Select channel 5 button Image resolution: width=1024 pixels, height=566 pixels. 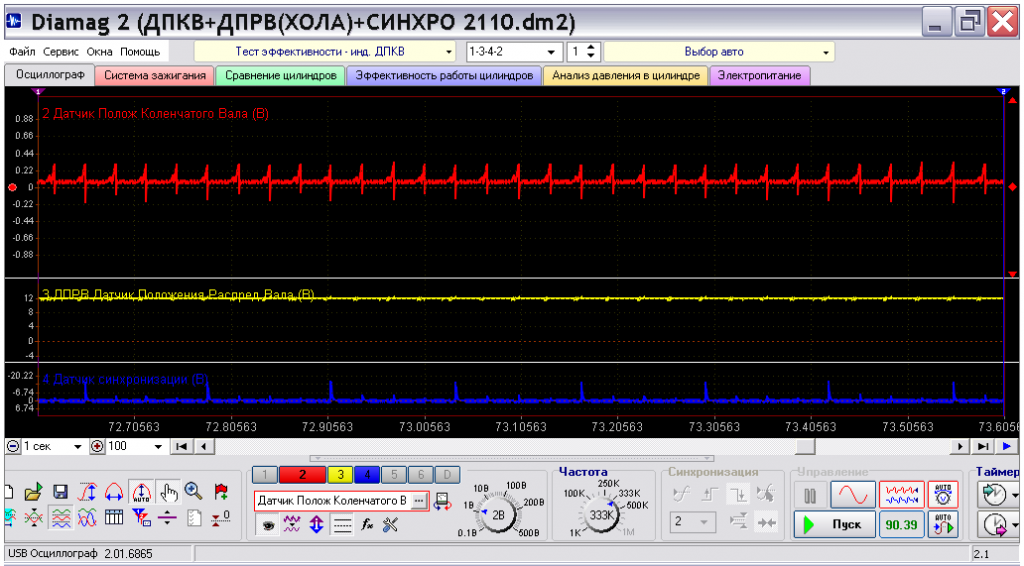(394, 475)
